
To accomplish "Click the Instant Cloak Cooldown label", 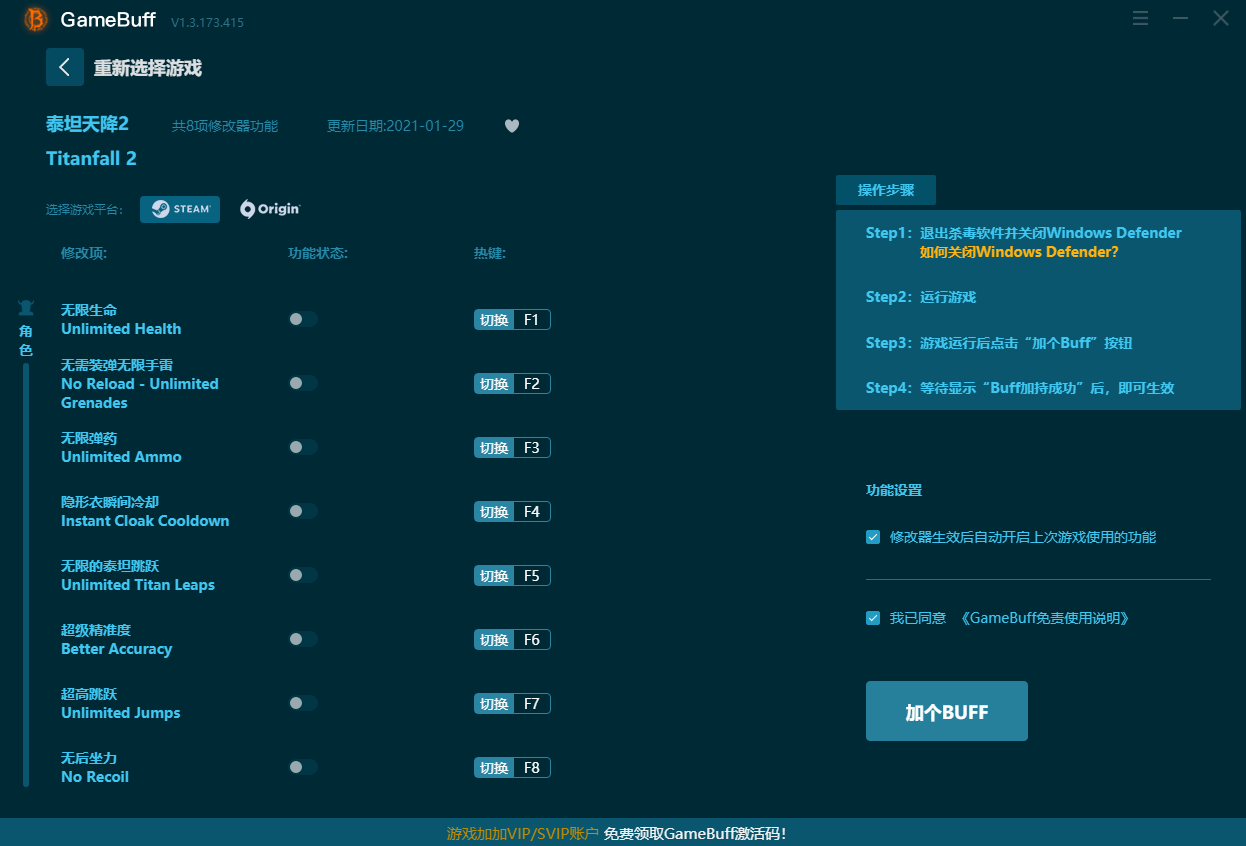I will (145, 521).
